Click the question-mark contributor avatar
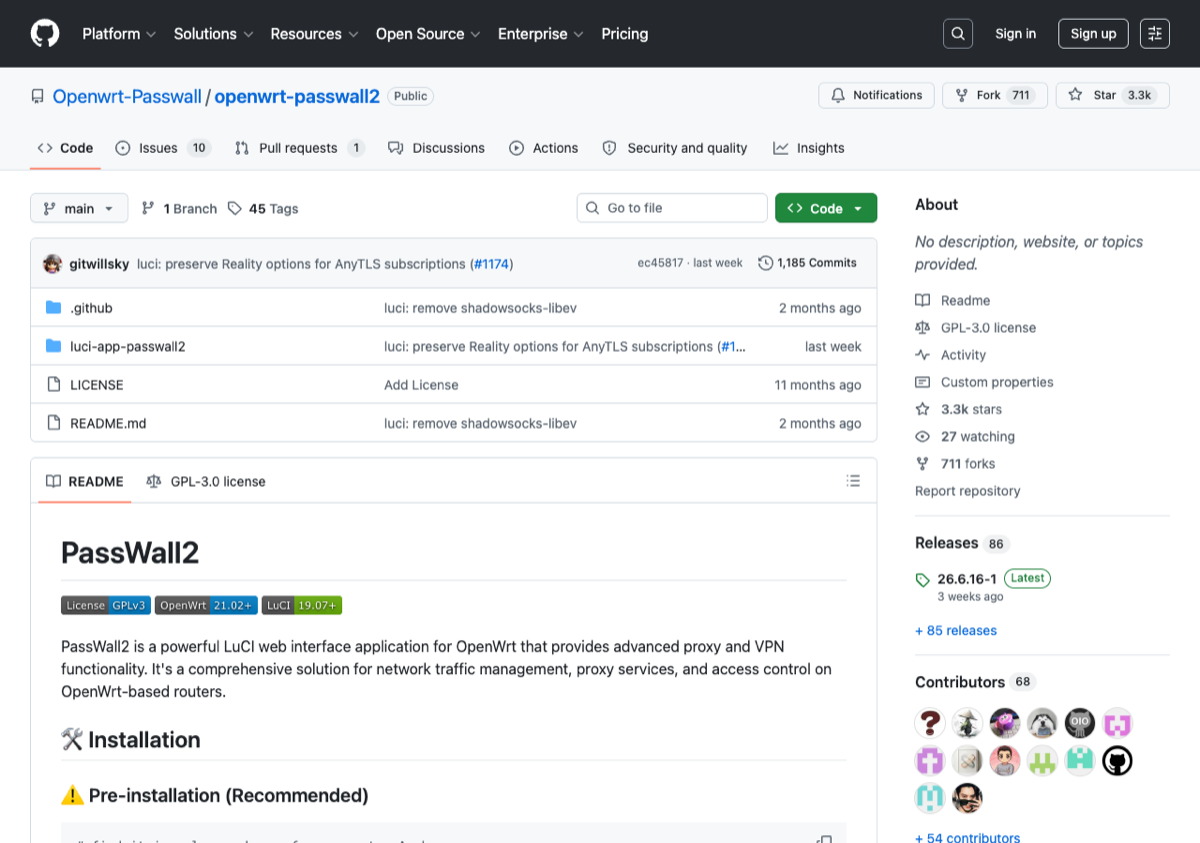 point(930,723)
